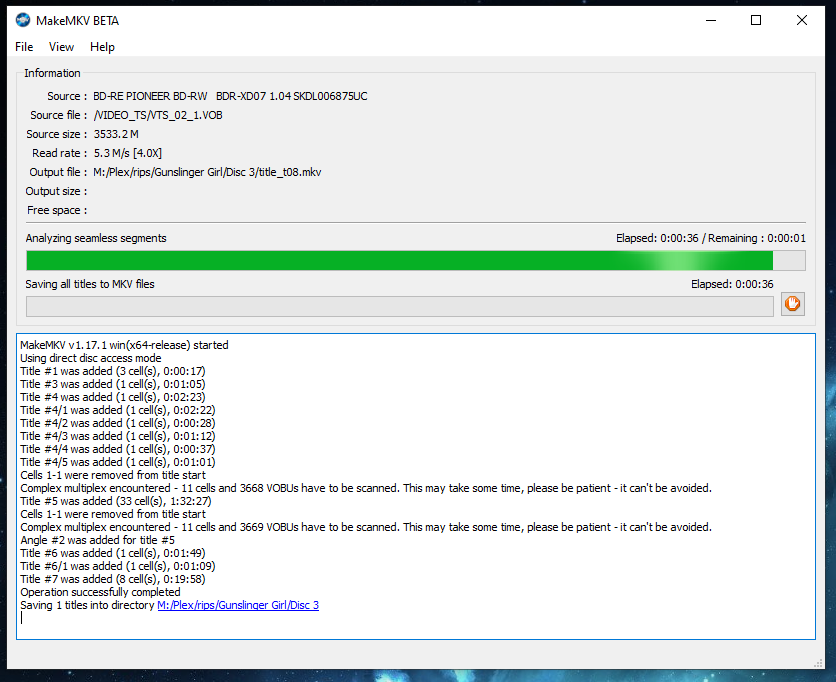Follow the Gunslinger Girl Disc 3 directory link
The image size is (836, 682).
[237, 604]
